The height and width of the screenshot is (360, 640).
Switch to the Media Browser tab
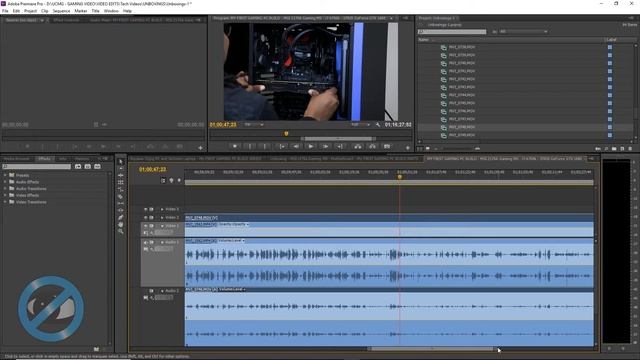coord(17,159)
